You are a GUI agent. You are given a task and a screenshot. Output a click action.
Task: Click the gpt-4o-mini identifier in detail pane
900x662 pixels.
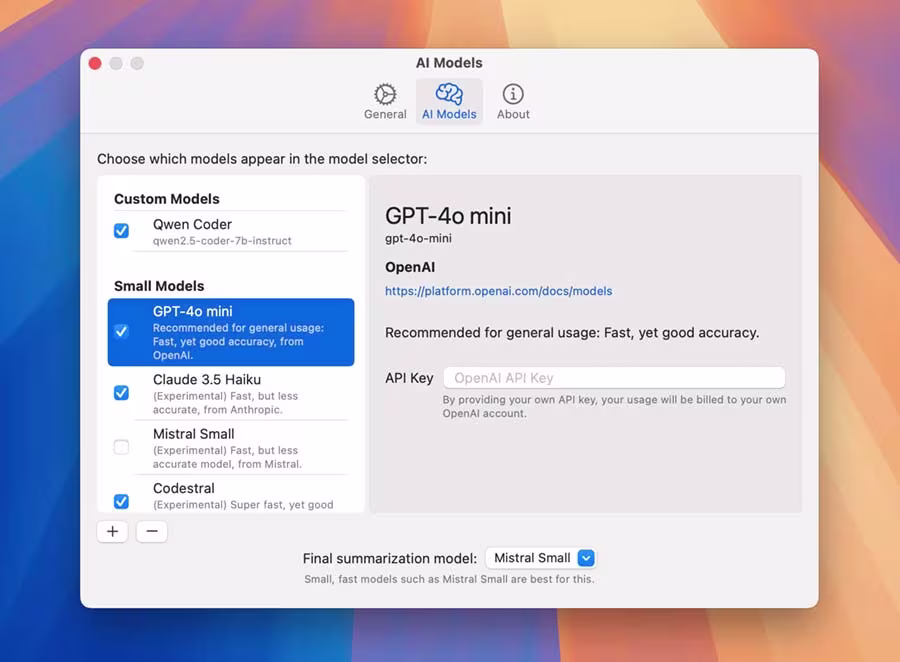pyautogui.click(x=418, y=238)
